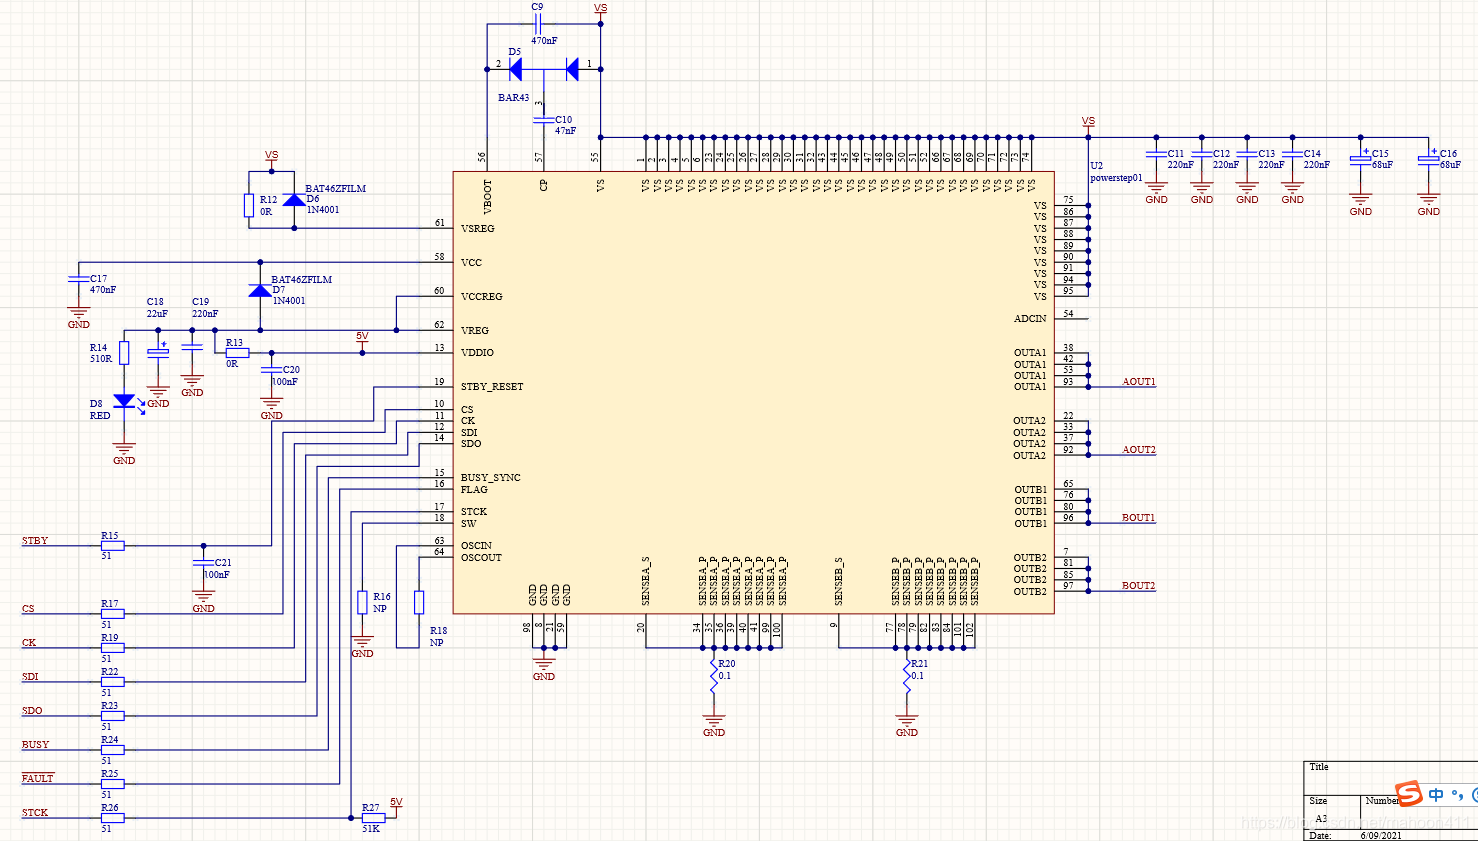
Task: Click the BAR43 part label
Action: coord(514,98)
